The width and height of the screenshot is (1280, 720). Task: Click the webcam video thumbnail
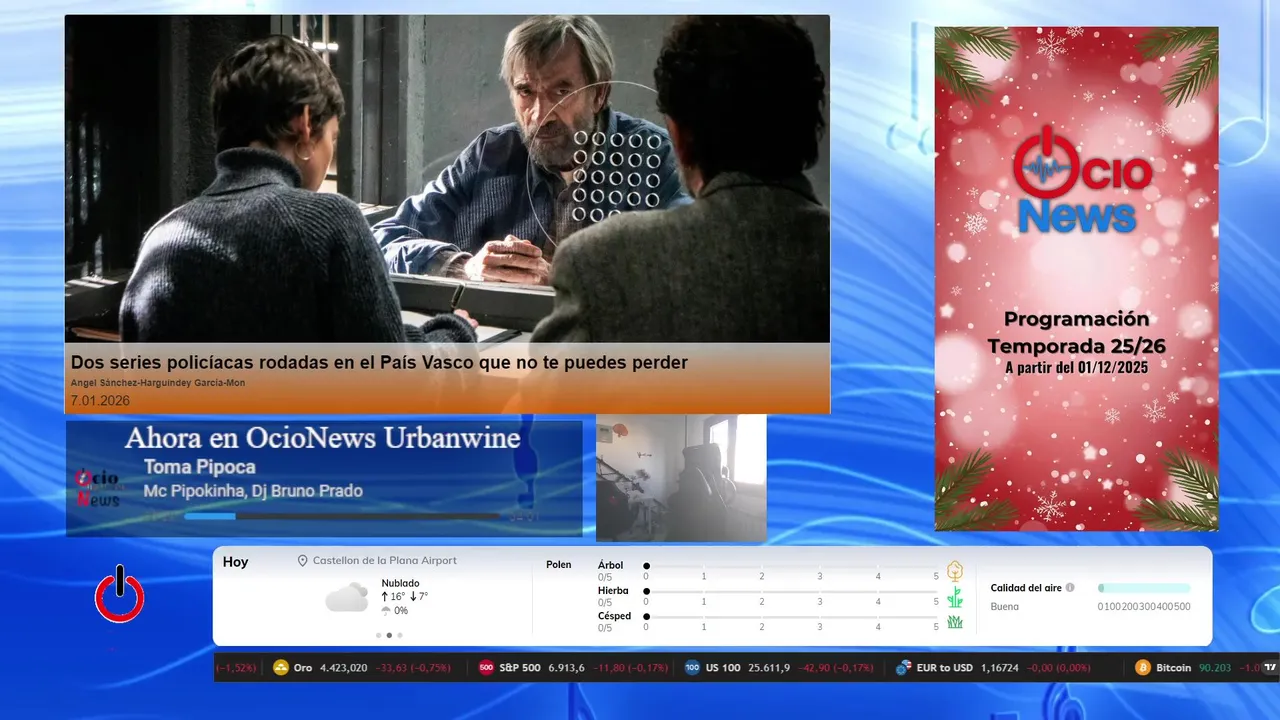click(681, 478)
